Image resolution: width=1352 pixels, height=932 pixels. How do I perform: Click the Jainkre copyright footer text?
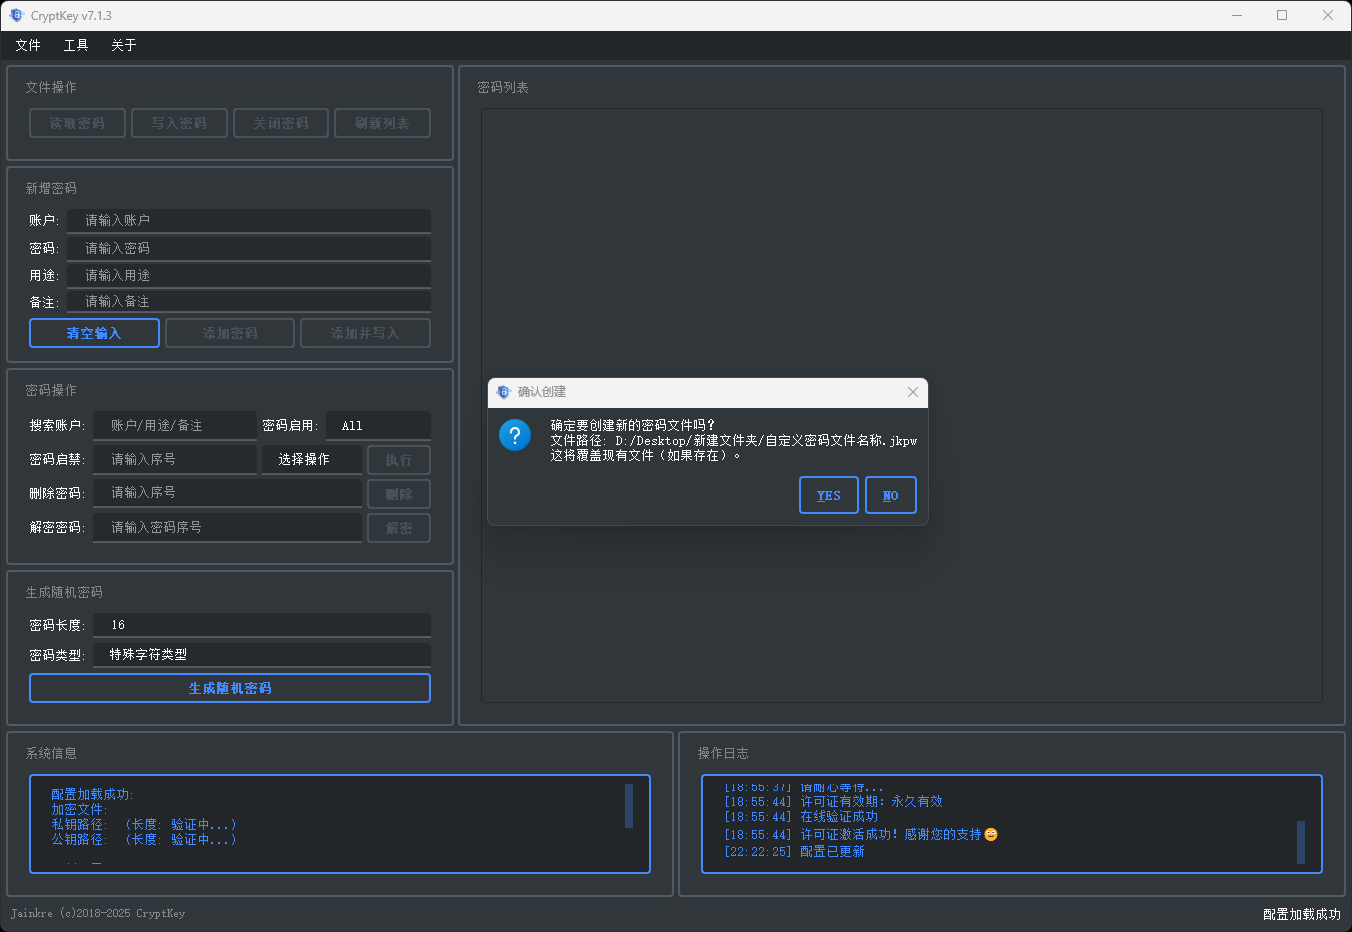point(98,913)
